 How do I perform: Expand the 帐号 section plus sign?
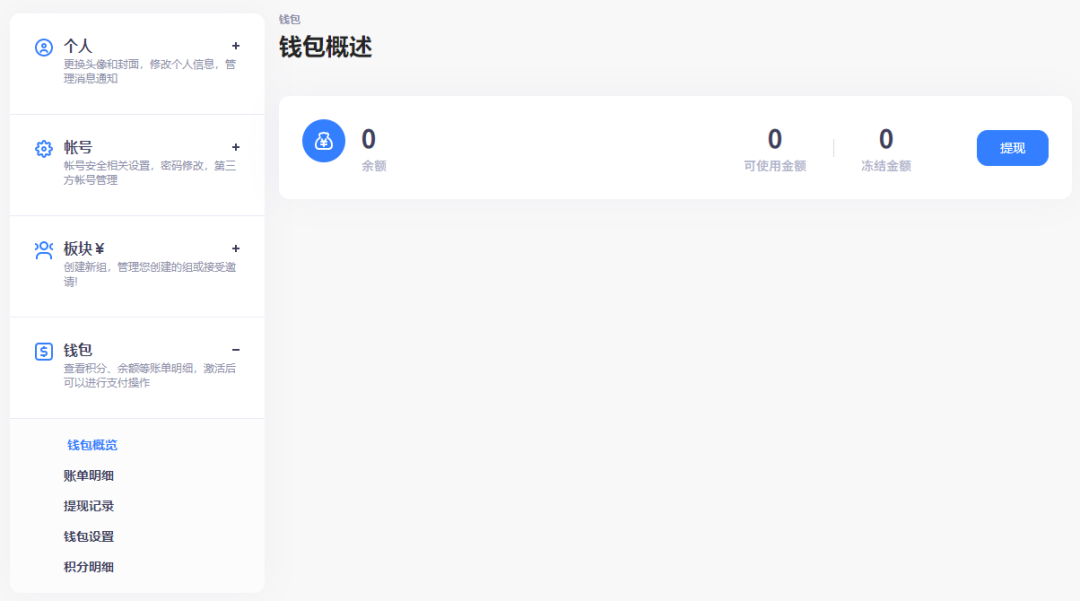click(236, 147)
